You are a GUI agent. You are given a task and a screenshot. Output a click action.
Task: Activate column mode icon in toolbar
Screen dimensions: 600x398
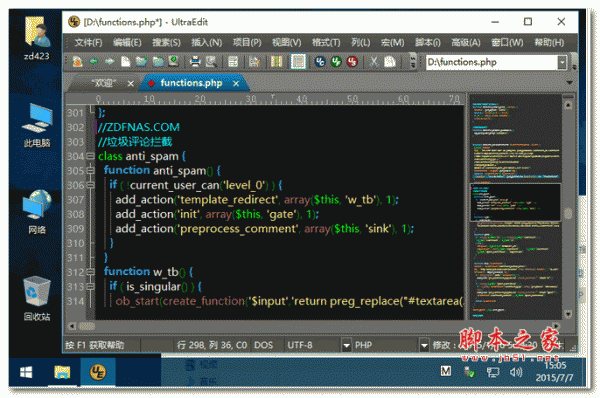point(276,62)
